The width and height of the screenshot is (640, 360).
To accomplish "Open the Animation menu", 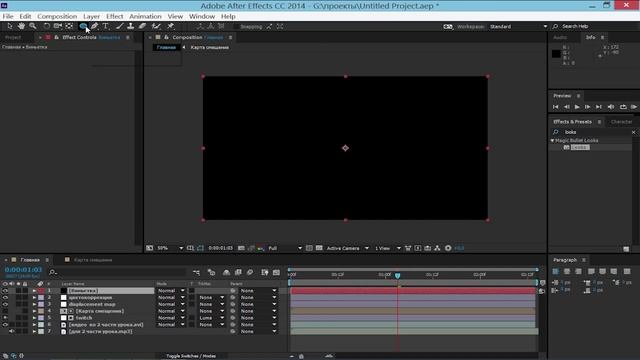I will [145, 16].
